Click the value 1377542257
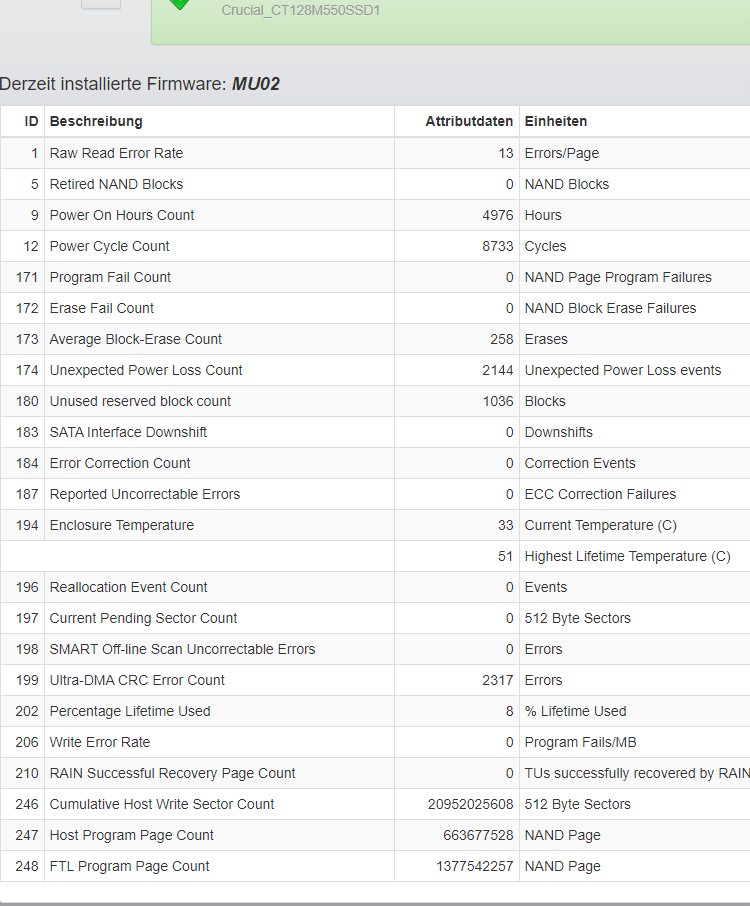Screen dimensions: 750x906 474,867
